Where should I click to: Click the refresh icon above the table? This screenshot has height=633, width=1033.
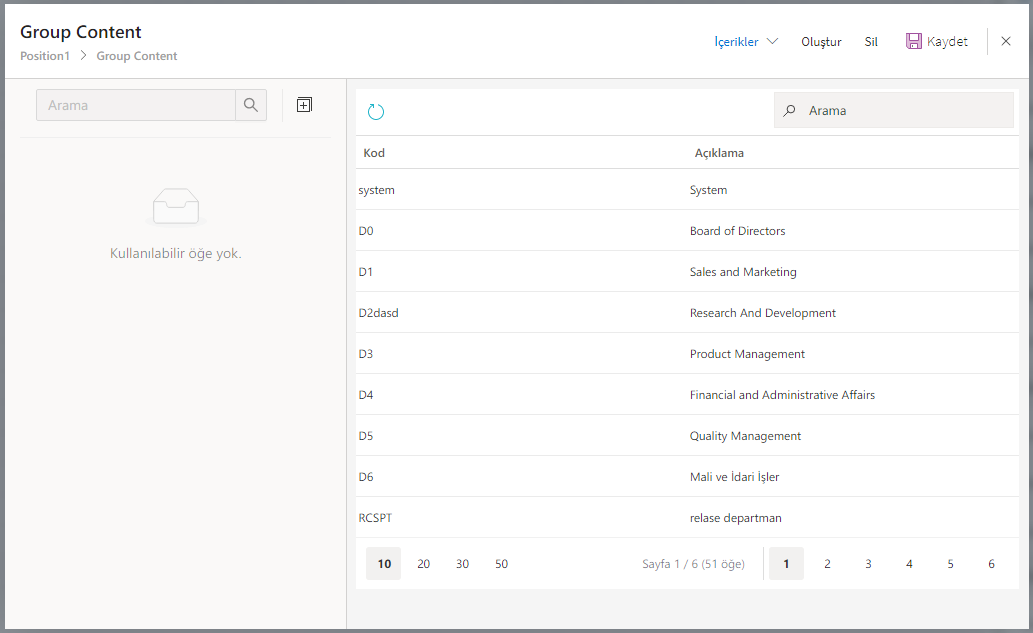click(376, 111)
